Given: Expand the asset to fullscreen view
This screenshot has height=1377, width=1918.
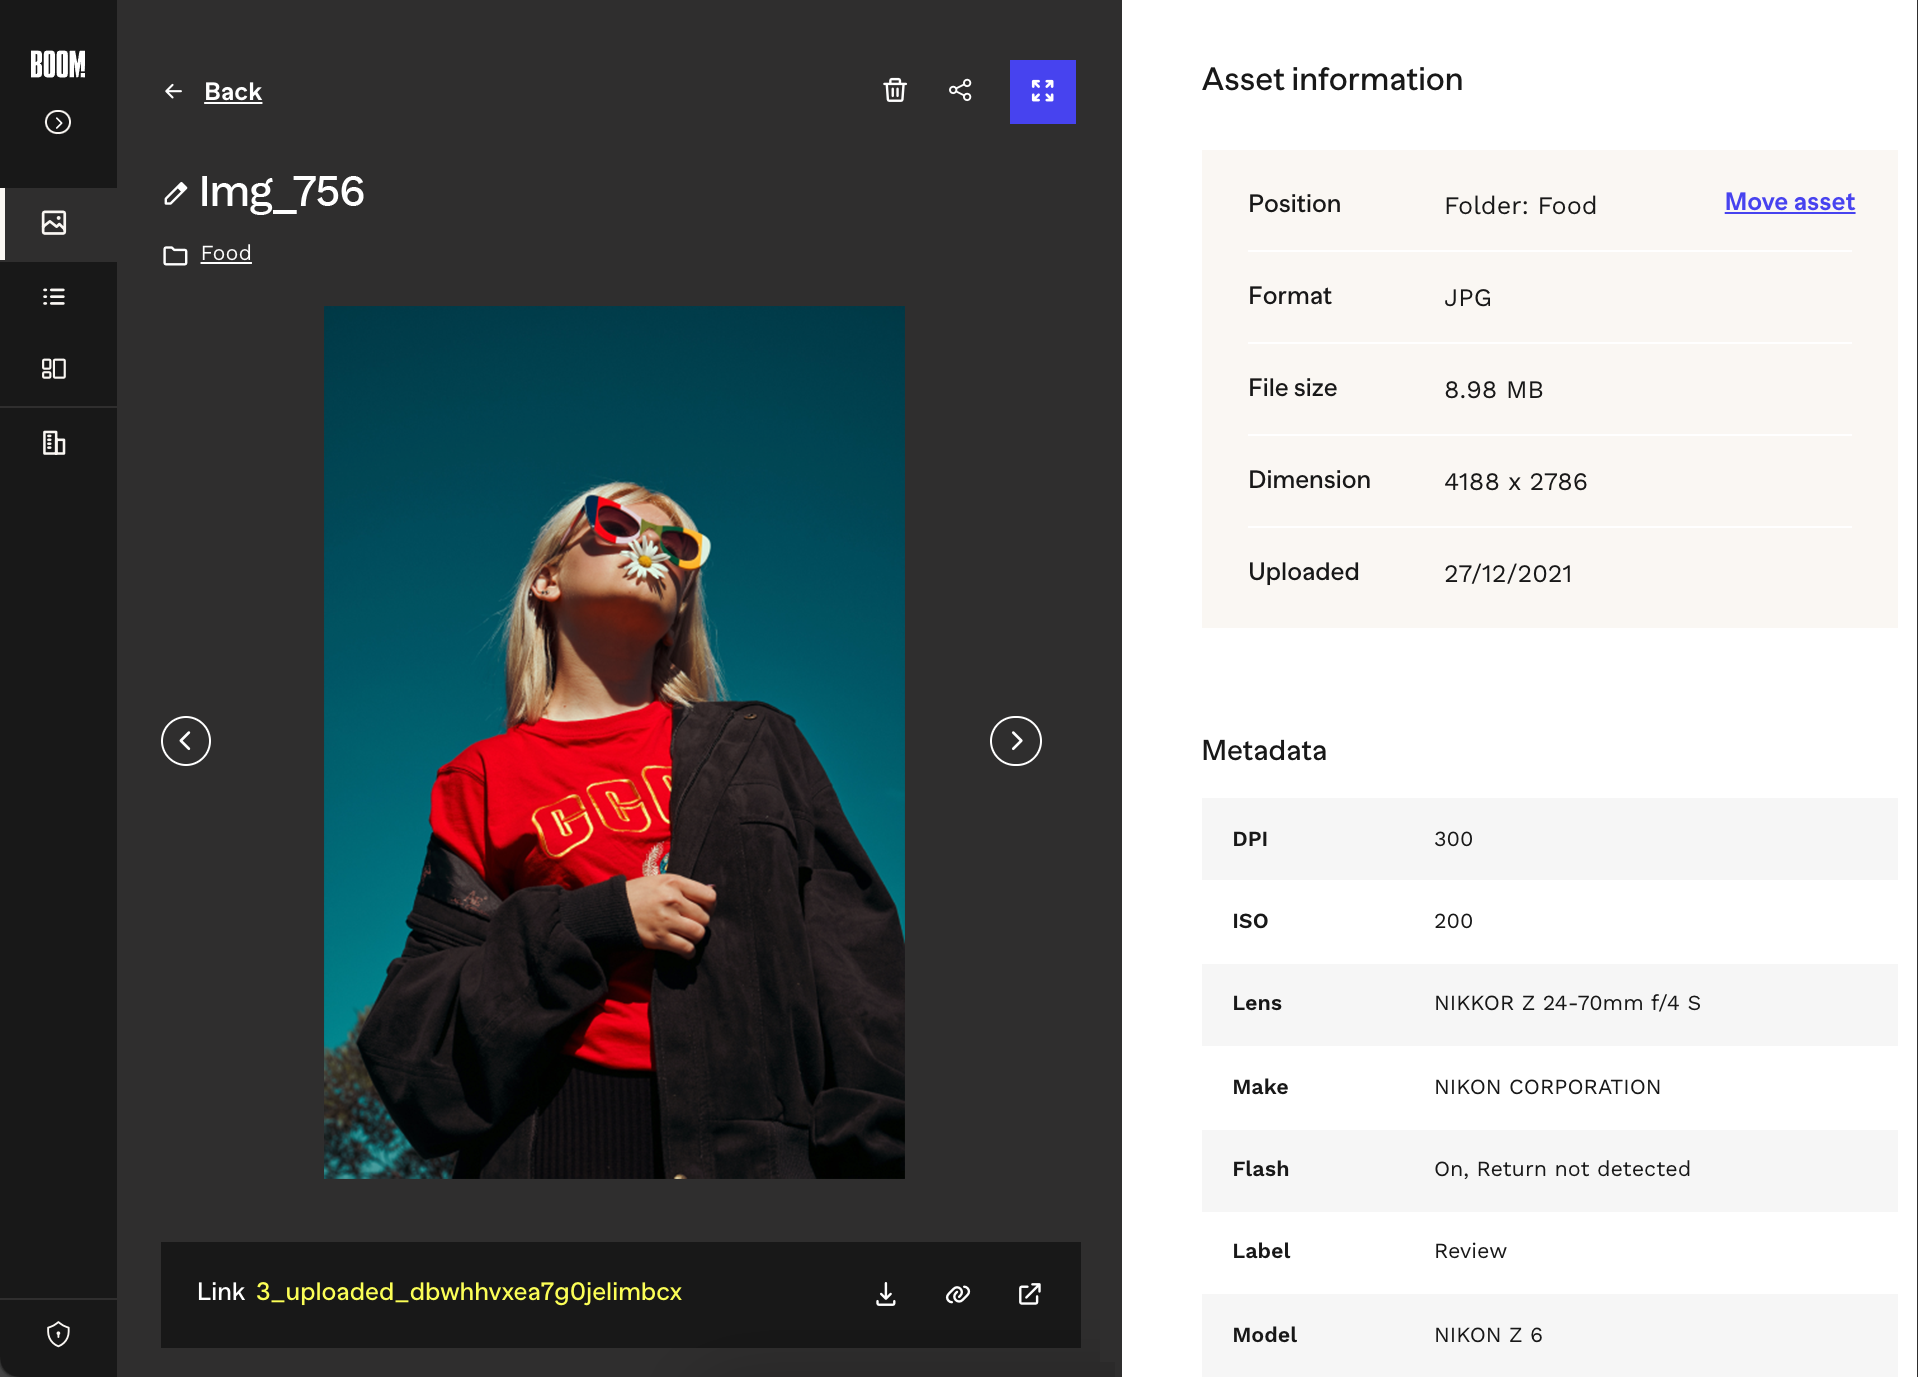Looking at the screenshot, I should click(1042, 91).
